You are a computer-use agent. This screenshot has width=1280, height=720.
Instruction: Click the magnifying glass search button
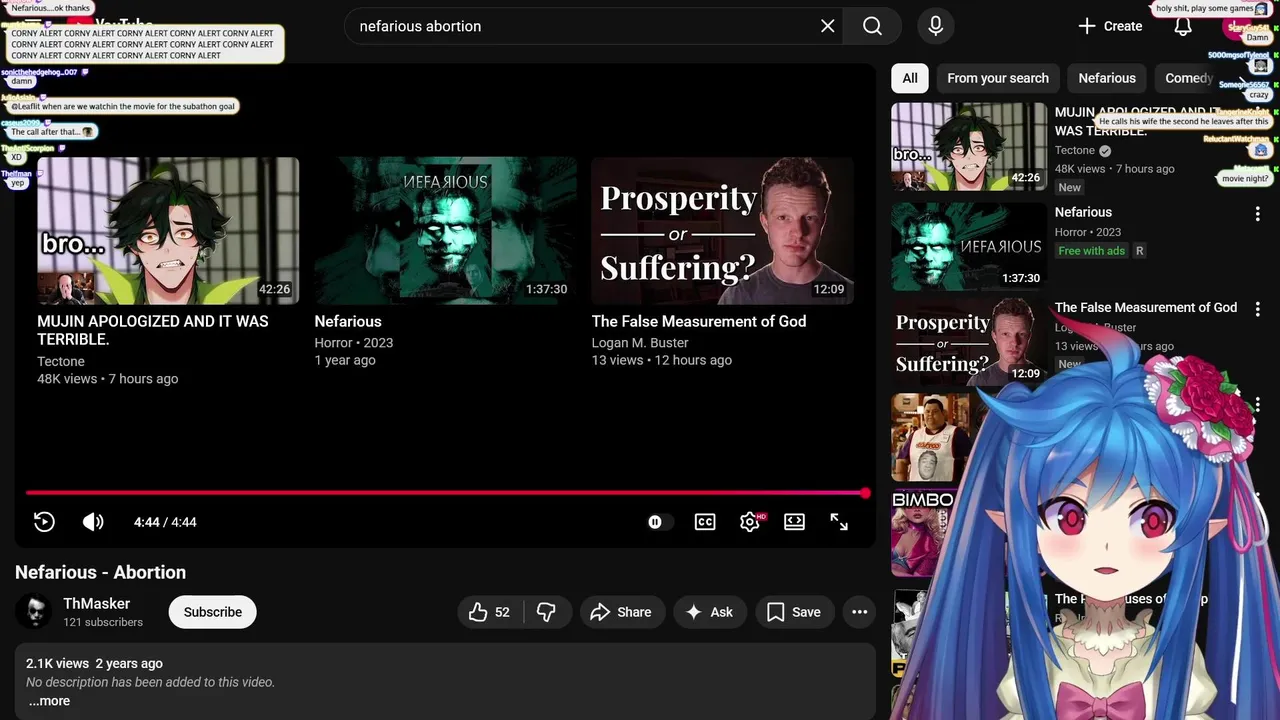[x=872, y=26]
